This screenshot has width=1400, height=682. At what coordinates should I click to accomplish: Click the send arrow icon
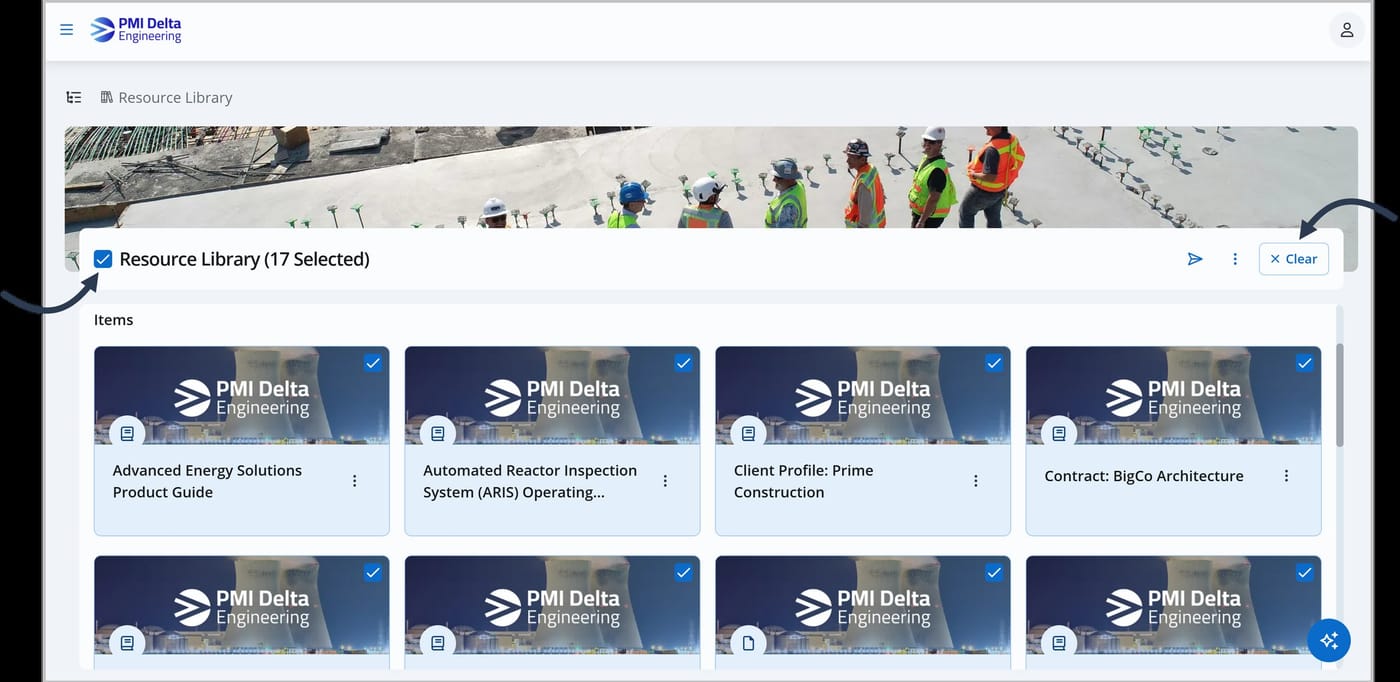coord(1195,259)
